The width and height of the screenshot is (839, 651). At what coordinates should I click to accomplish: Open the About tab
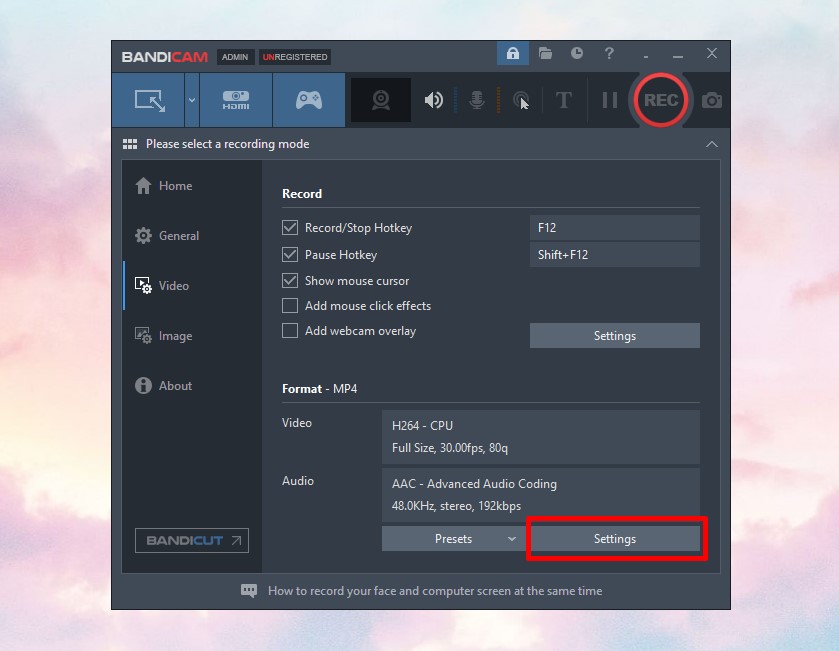click(164, 386)
